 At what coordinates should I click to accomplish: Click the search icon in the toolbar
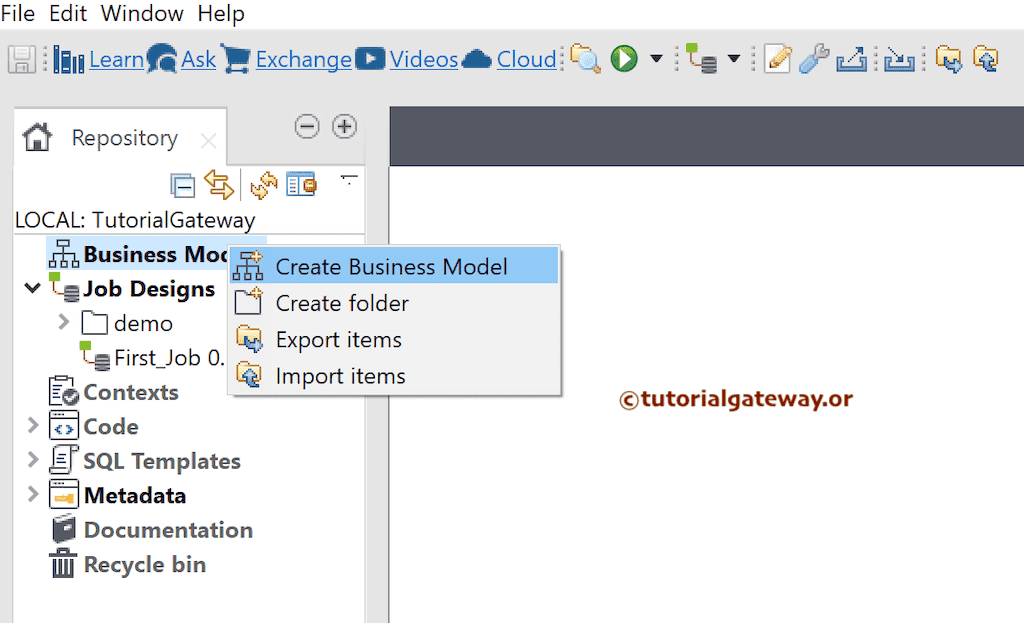(x=586, y=59)
